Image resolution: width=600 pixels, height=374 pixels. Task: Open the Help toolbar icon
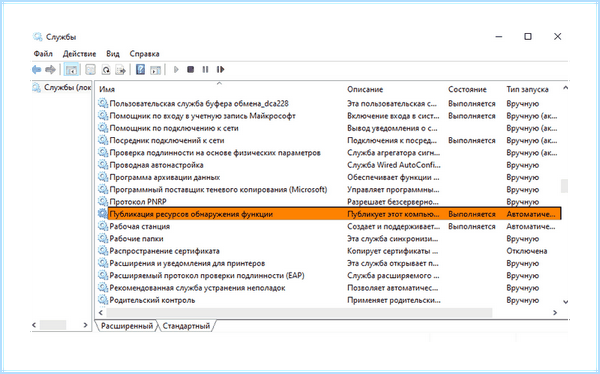(140, 70)
